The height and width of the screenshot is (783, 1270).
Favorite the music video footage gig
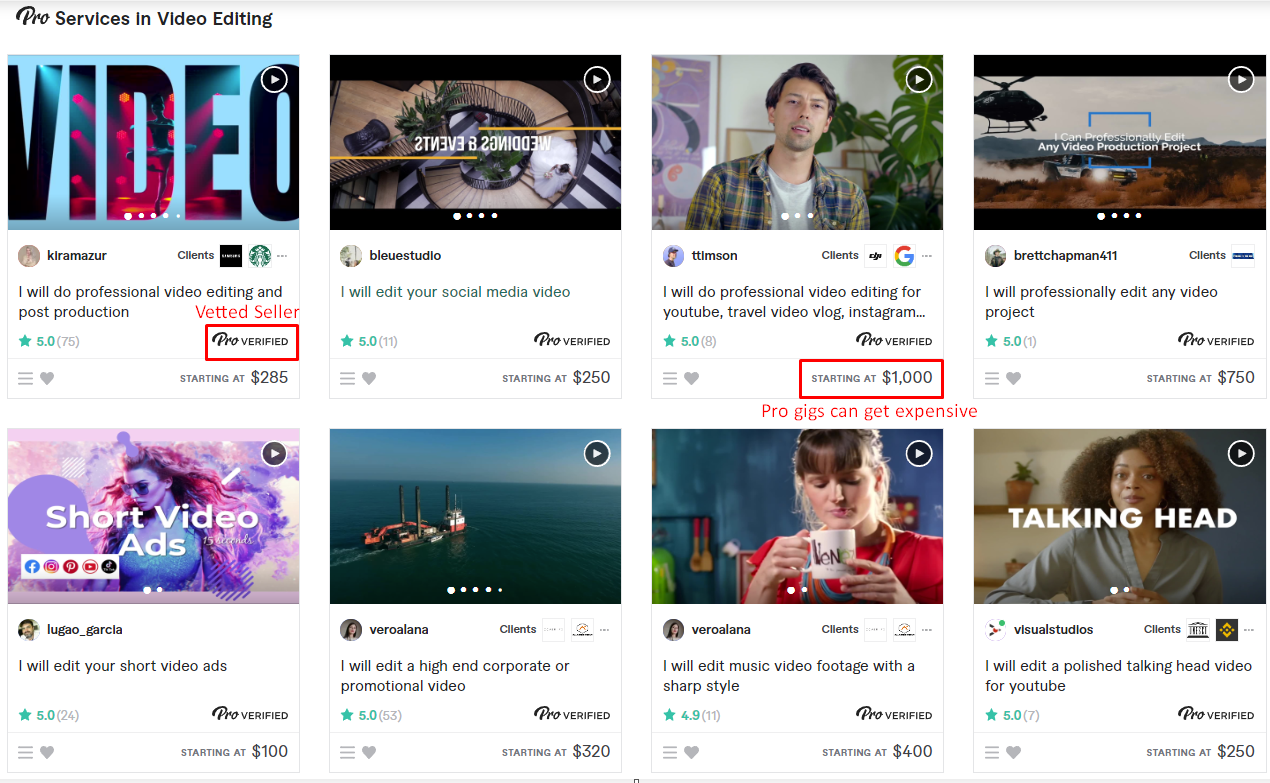tap(691, 752)
